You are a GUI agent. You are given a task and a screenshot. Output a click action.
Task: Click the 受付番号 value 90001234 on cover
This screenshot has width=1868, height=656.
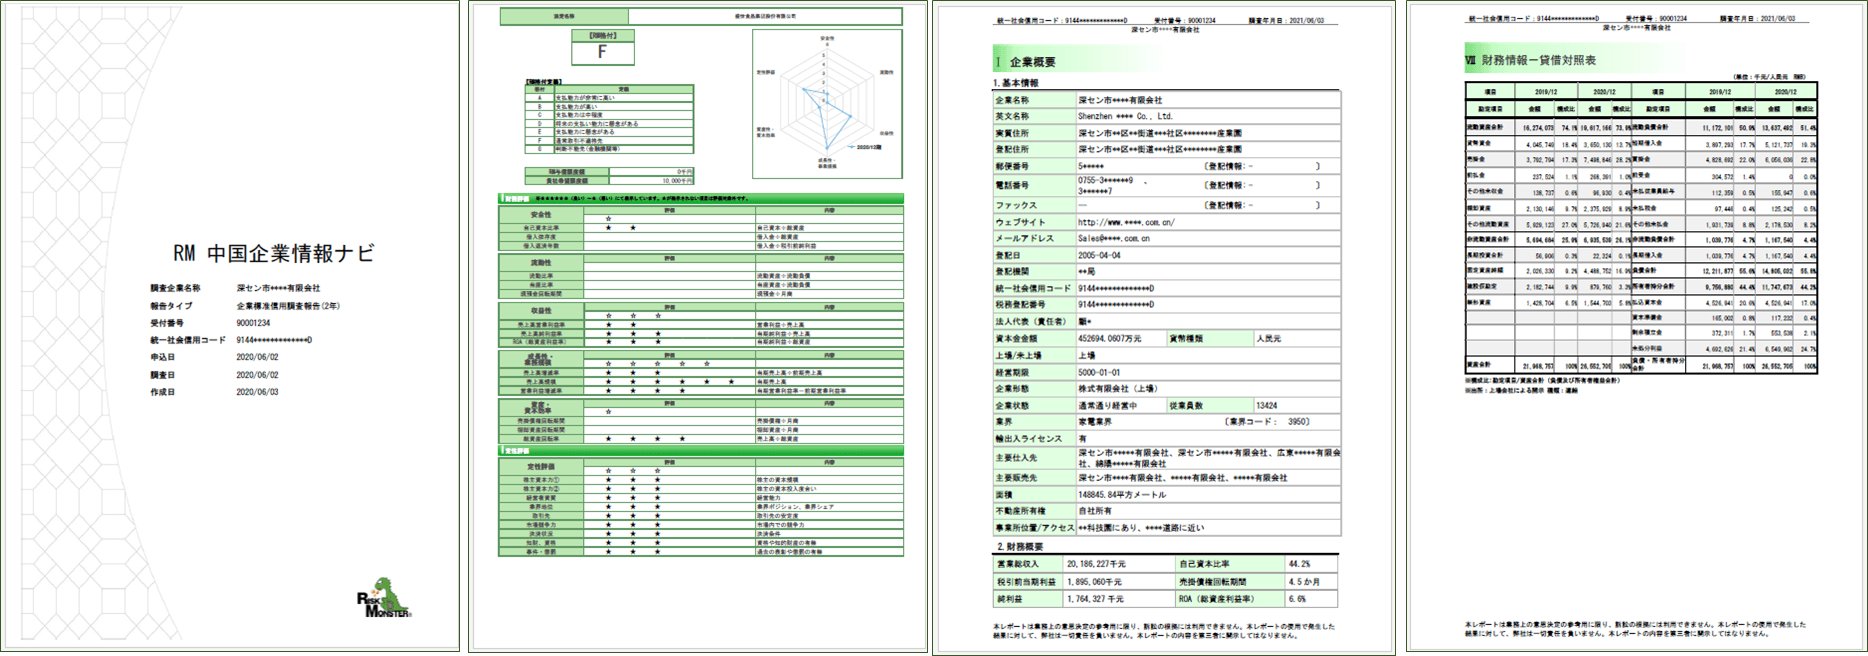[x=253, y=323]
